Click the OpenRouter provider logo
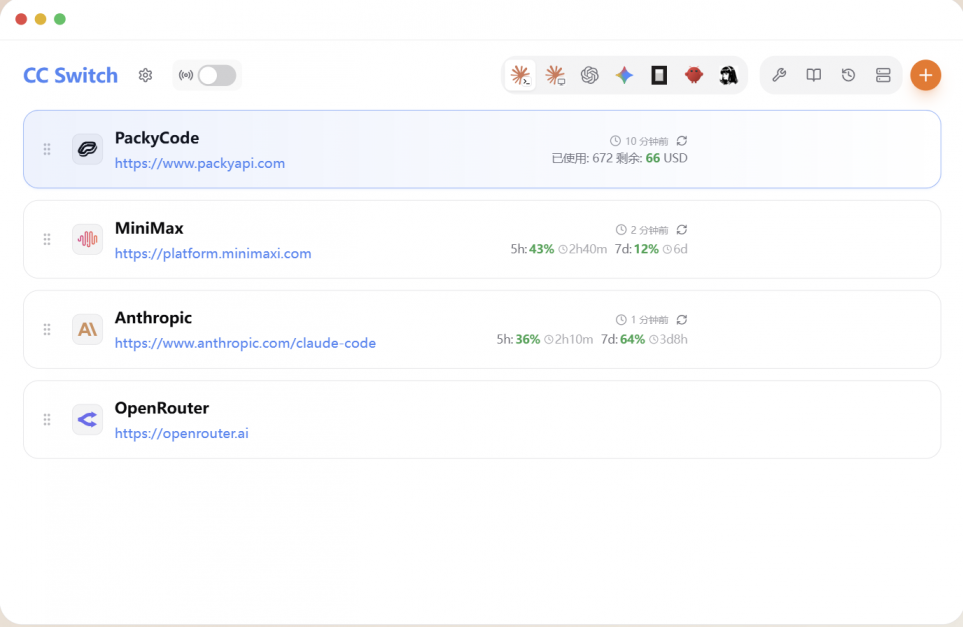Image resolution: width=963 pixels, height=627 pixels. tap(87, 419)
